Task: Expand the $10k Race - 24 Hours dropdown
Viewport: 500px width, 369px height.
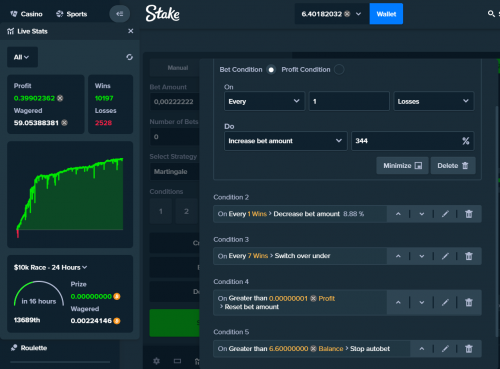Action: (x=50, y=267)
